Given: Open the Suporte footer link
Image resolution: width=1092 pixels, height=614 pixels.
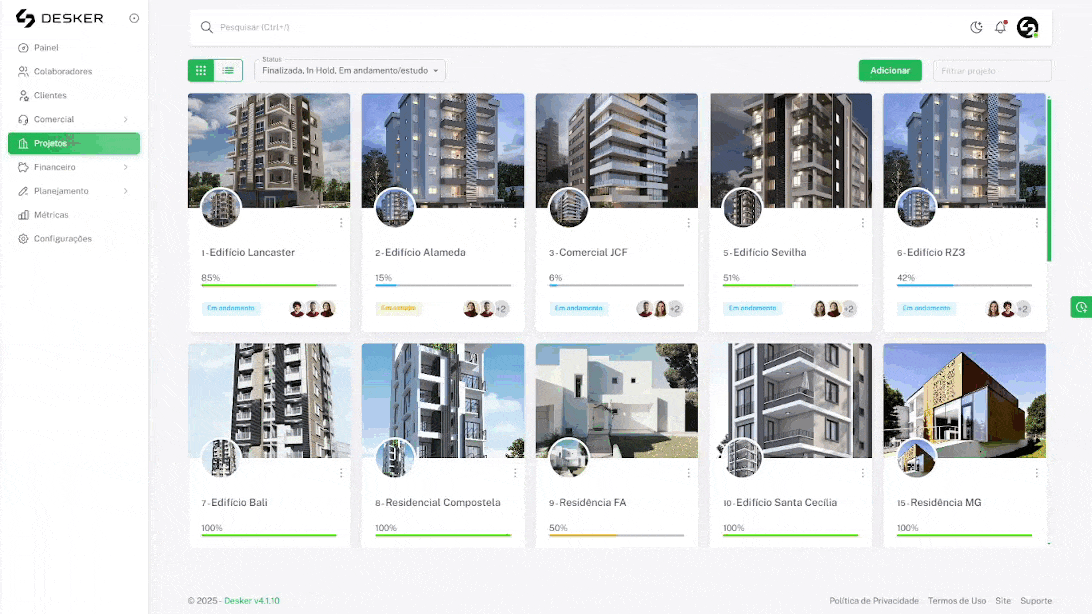Looking at the screenshot, I should 1036,601.
